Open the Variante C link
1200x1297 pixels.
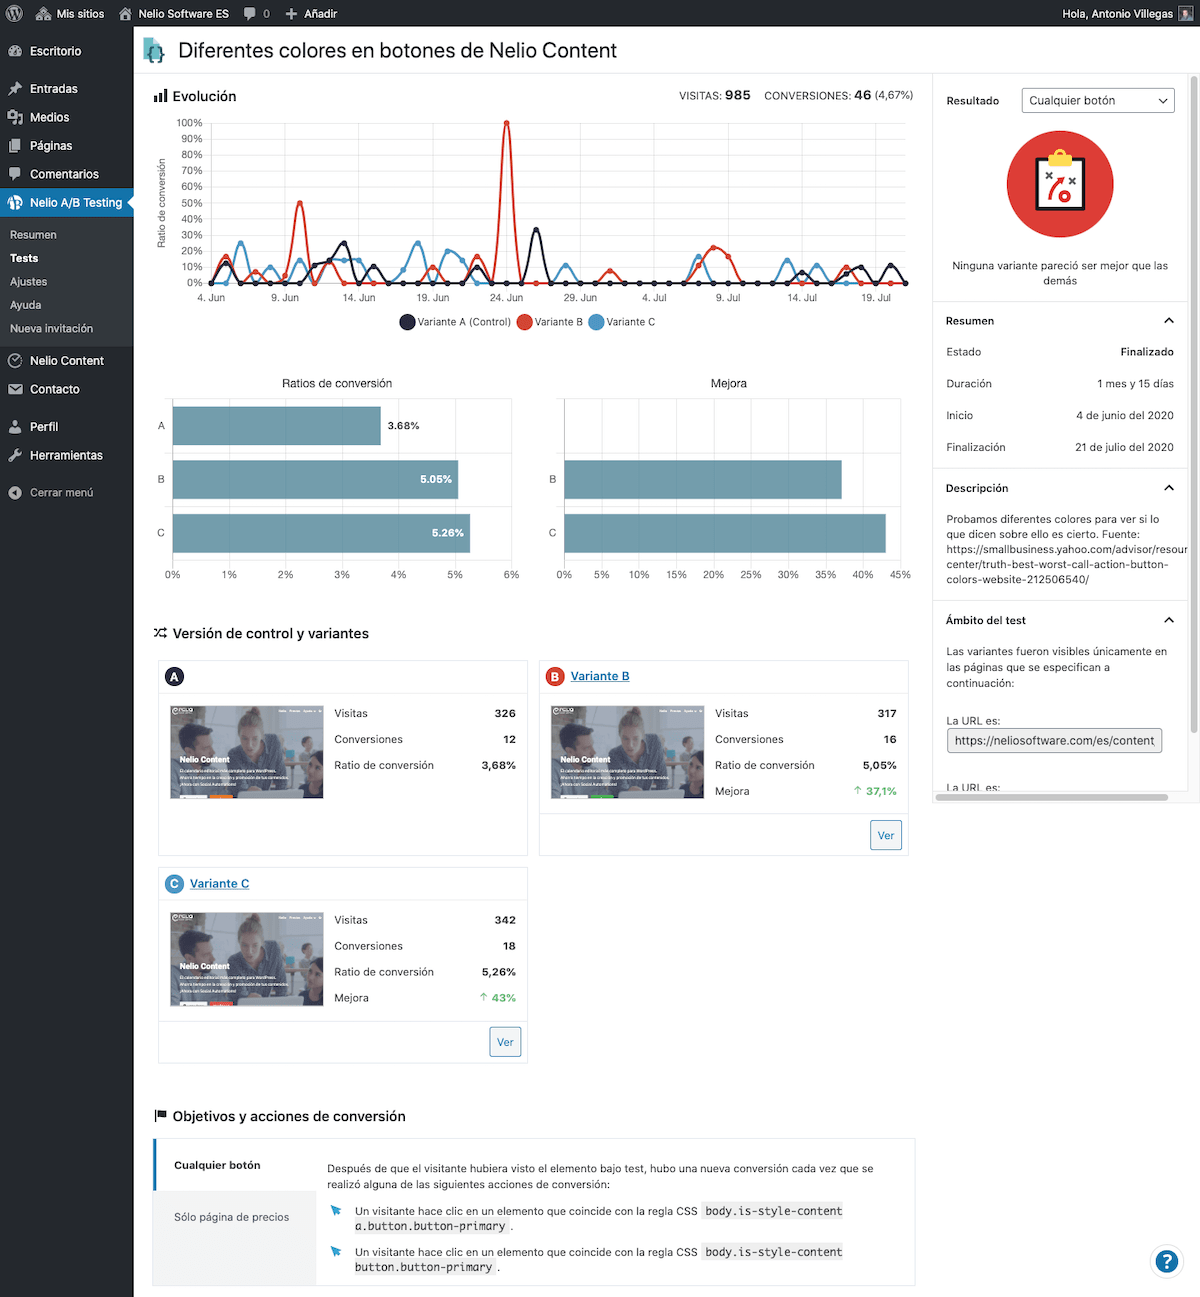219,883
